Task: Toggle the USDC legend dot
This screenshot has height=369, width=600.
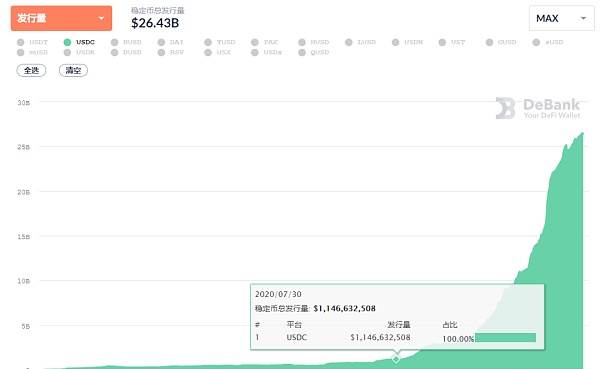Action: (x=67, y=42)
